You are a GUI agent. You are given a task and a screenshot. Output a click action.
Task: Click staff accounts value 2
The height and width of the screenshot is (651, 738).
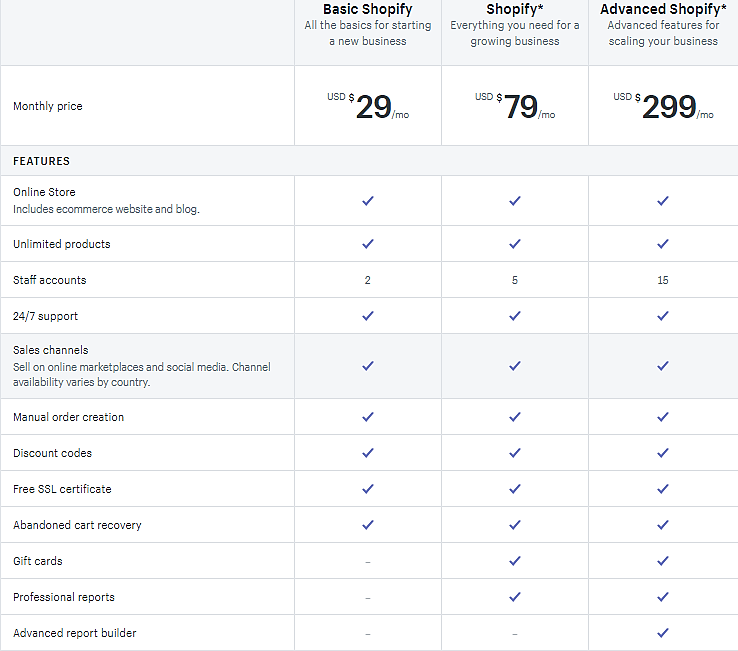(x=368, y=280)
